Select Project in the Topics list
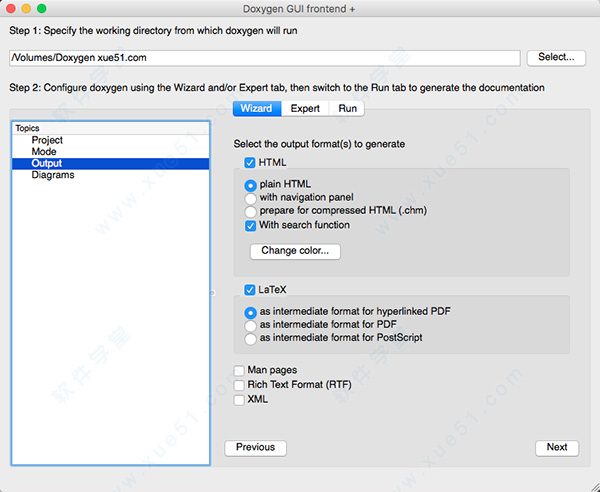Viewport: 600px width, 492px height. coord(47,140)
